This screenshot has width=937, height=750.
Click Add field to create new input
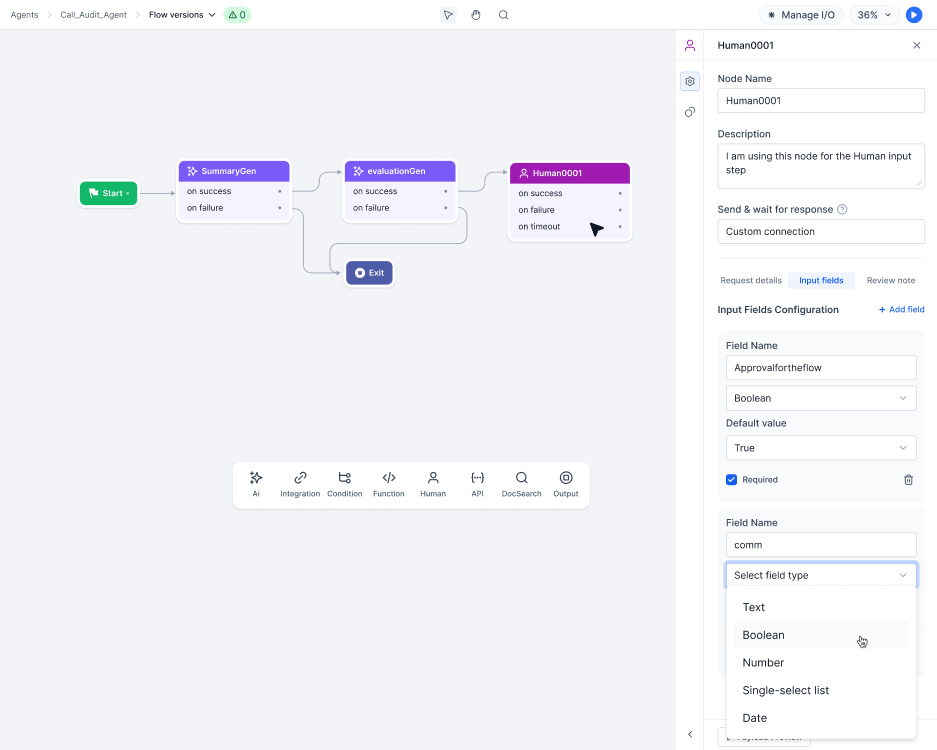tap(900, 309)
